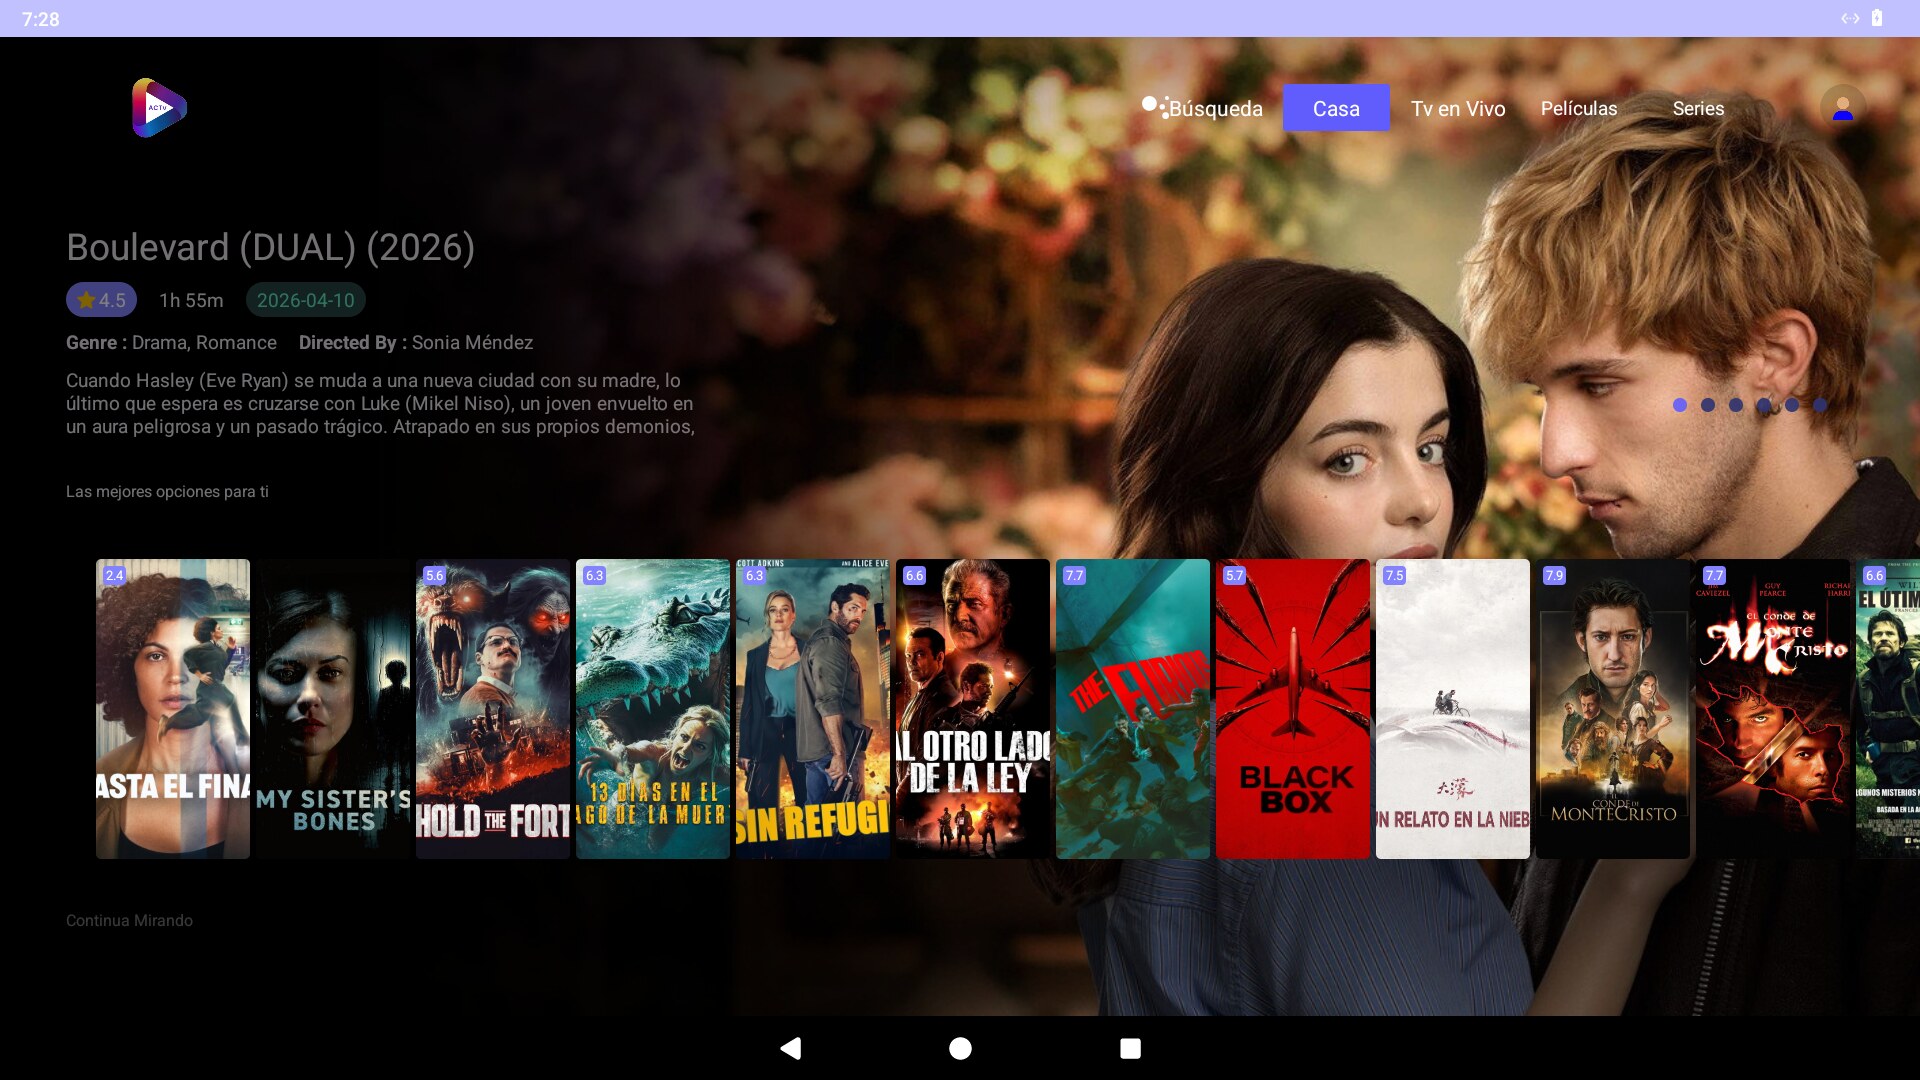Image resolution: width=1920 pixels, height=1080 pixels.
Task: Open the Hasta el Final poster
Action: pyautogui.click(x=173, y=708)
